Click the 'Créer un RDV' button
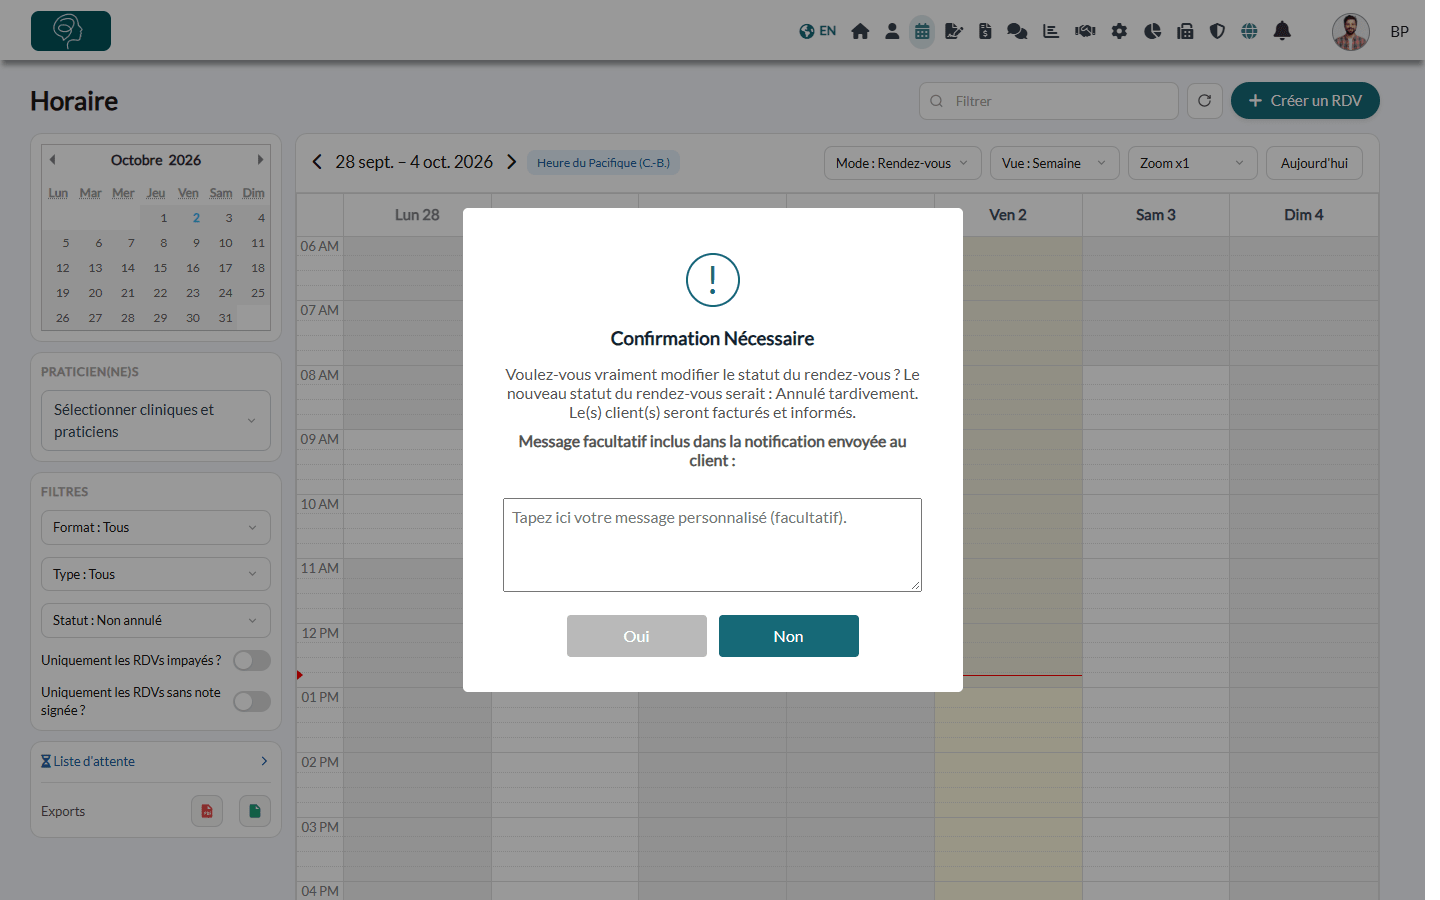 click(x=1305, y=101)
